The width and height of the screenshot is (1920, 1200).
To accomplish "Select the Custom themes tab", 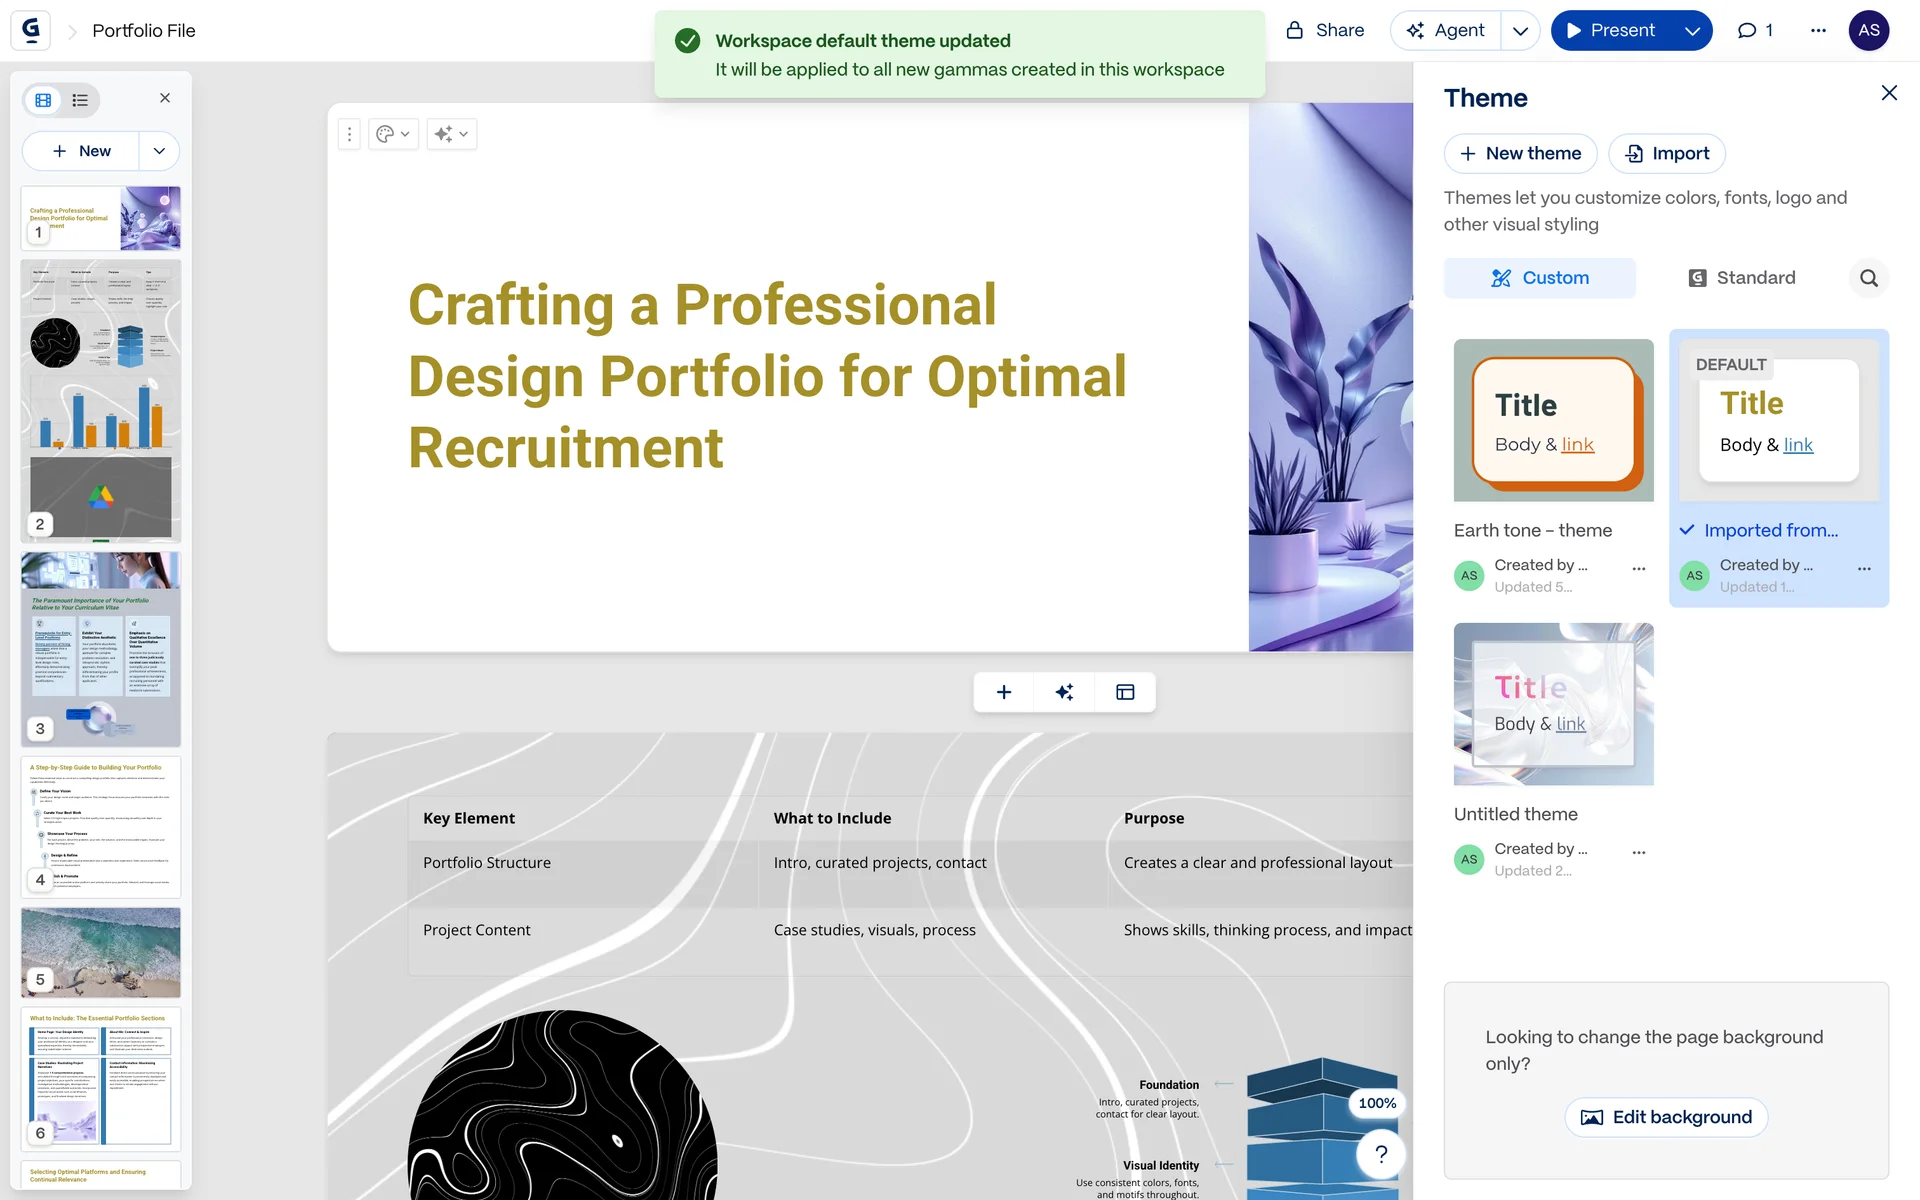I will click(x=1539, y=278).
